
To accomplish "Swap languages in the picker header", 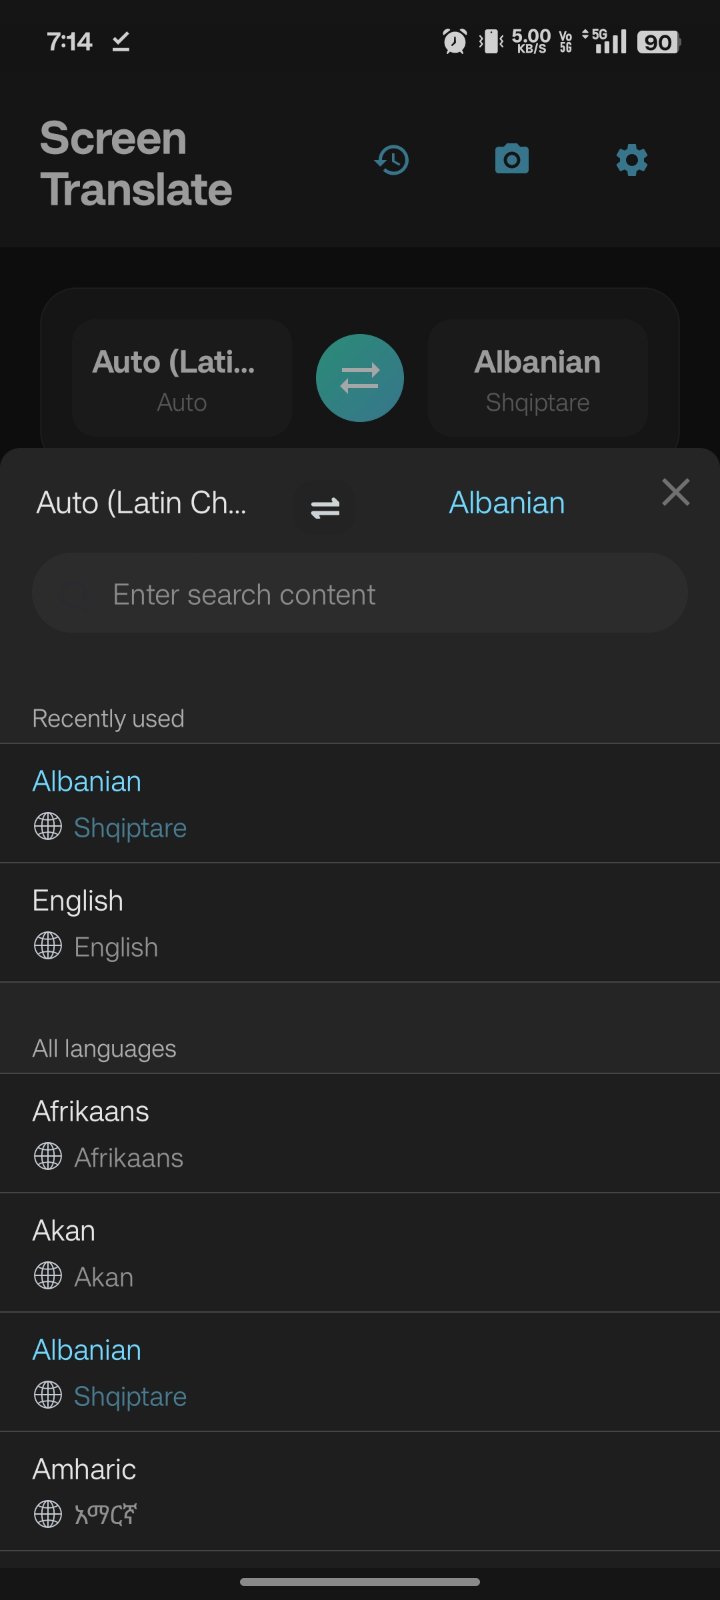I will 325,508.
